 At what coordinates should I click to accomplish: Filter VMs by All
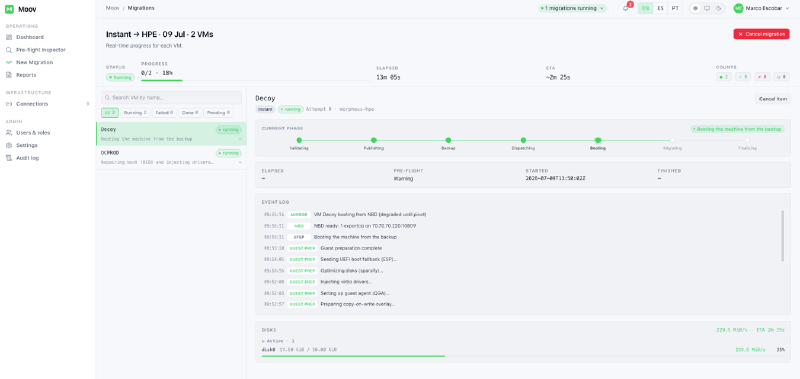[x=110, y=113]
